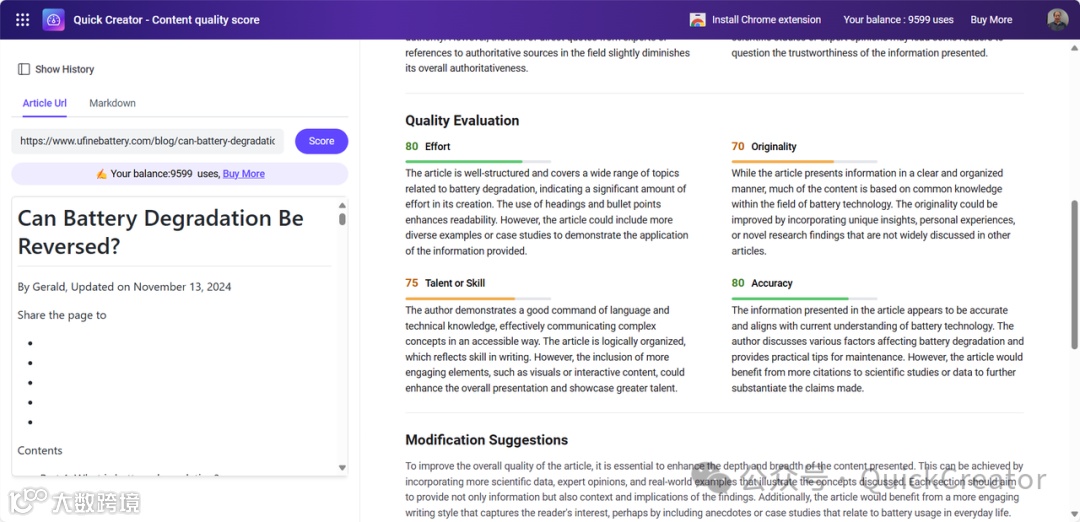1080x522 pixels.
Task: Switch to the Article Url tab
Action: tap(45, 103)
